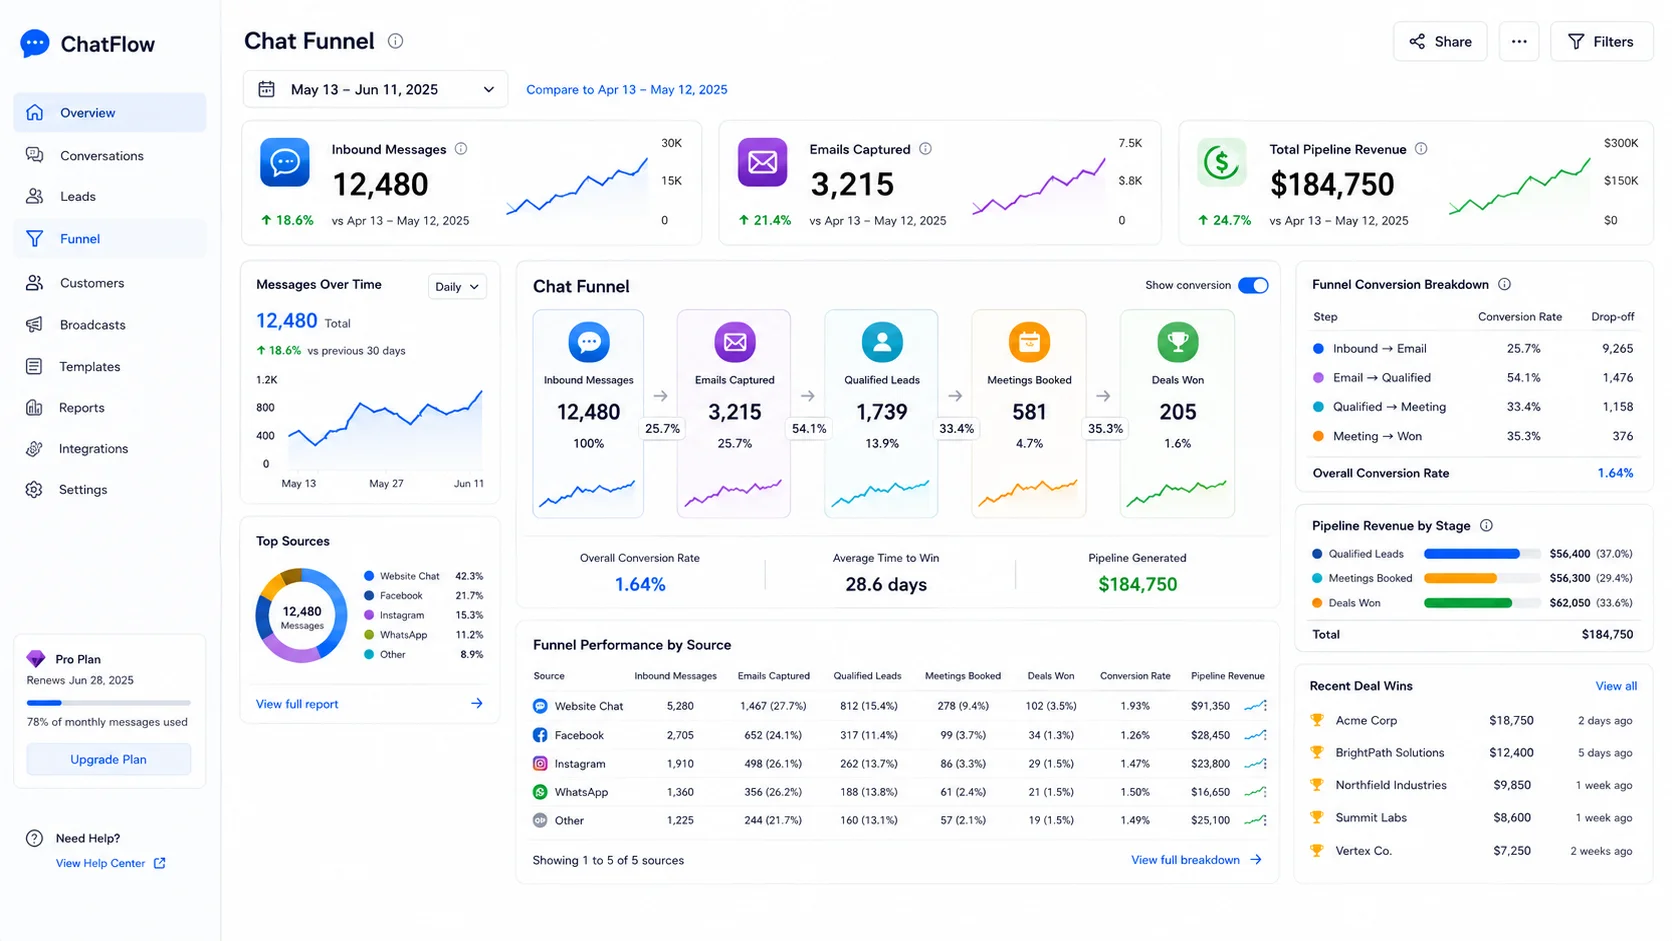Image resolution: width=1672 pixels, height=941 pixels.
Task: Click Compare to Apr 13 – May 12, 2025 link
Action: click(x=627, y=89)
